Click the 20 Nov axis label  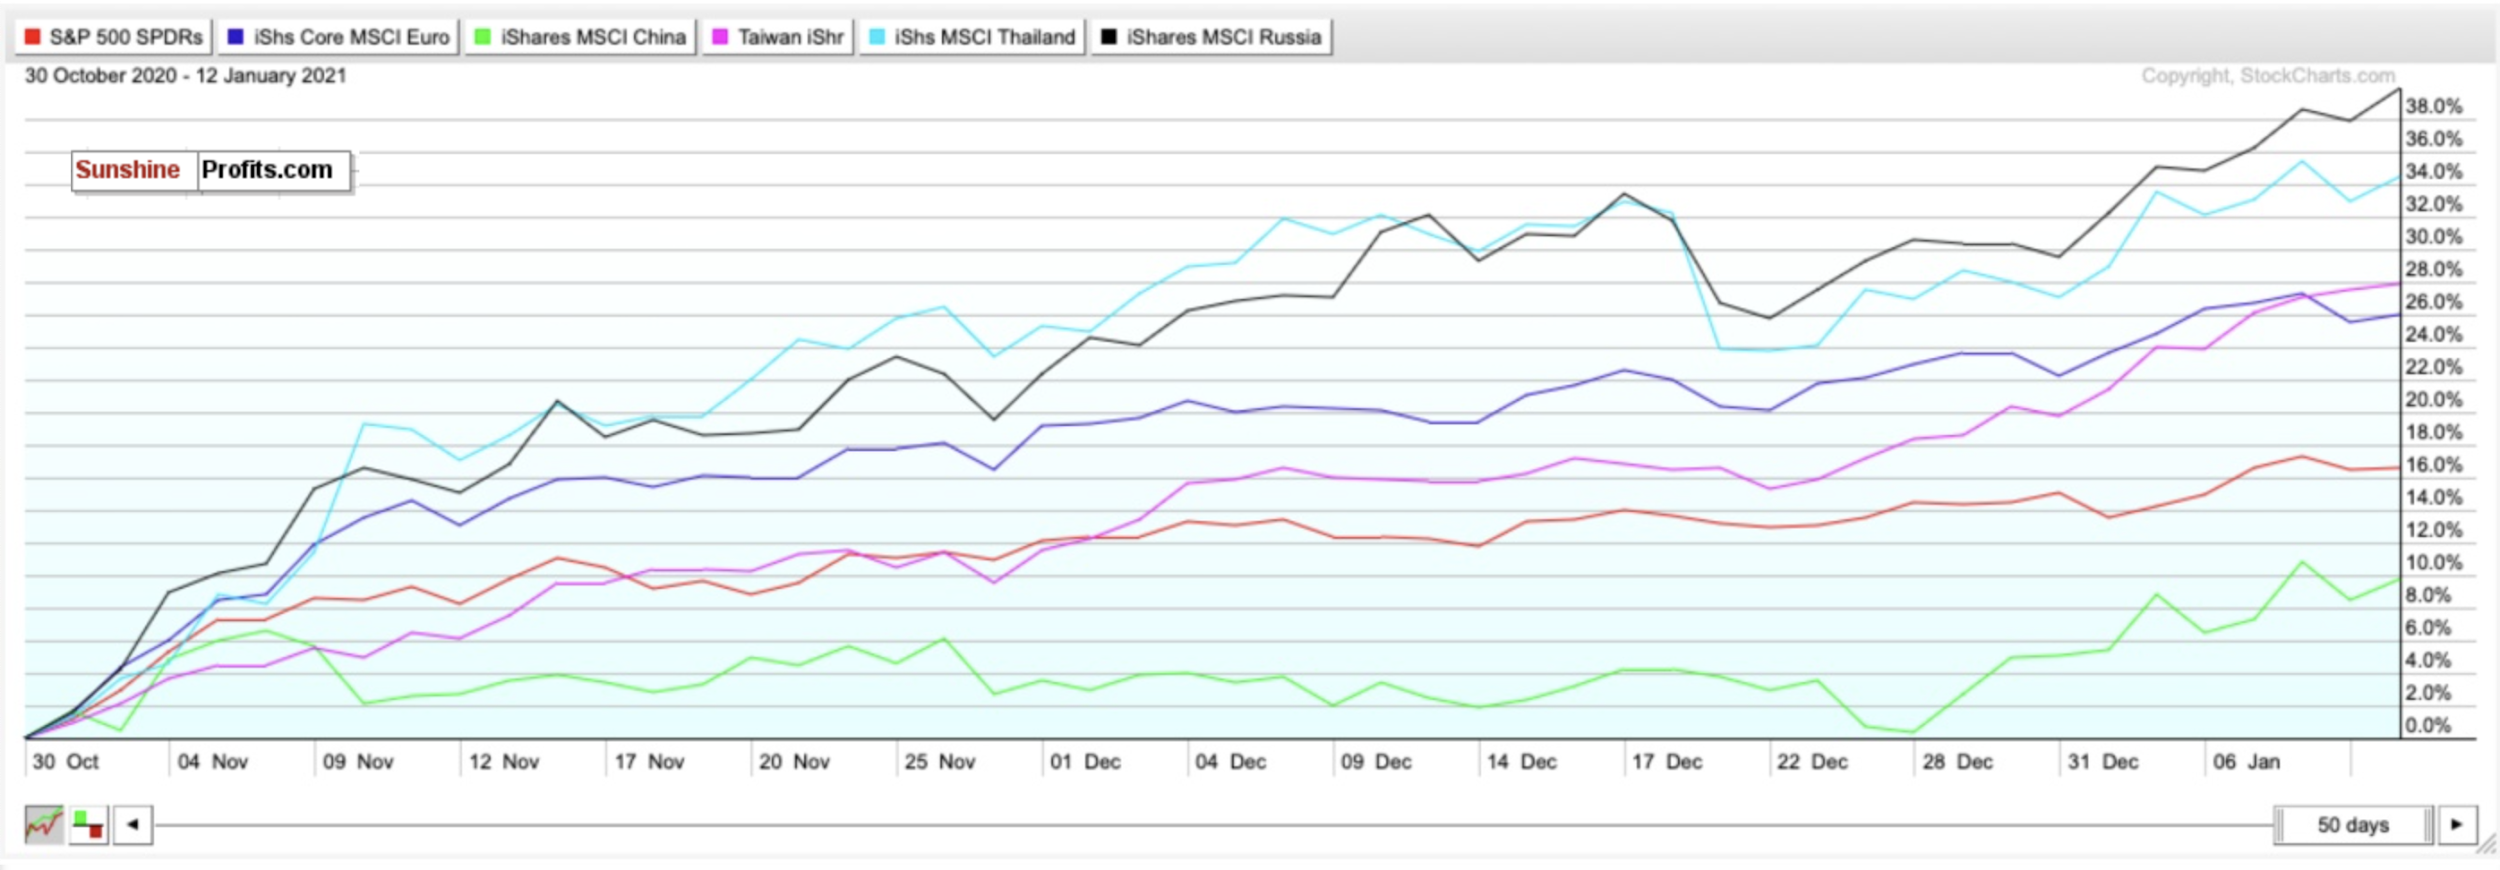point(794,762)
